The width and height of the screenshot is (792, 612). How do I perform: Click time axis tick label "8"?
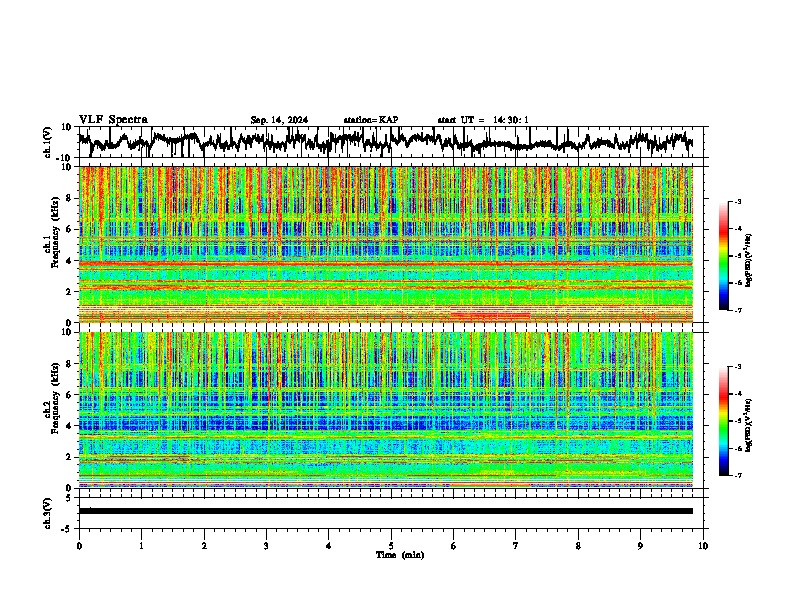(x=578, y=546)
